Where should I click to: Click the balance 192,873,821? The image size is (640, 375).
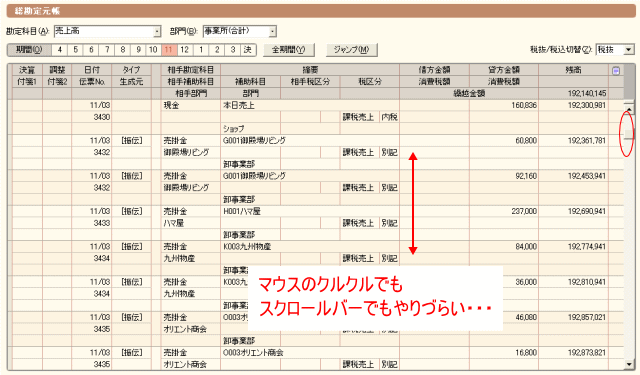[587, 353]
